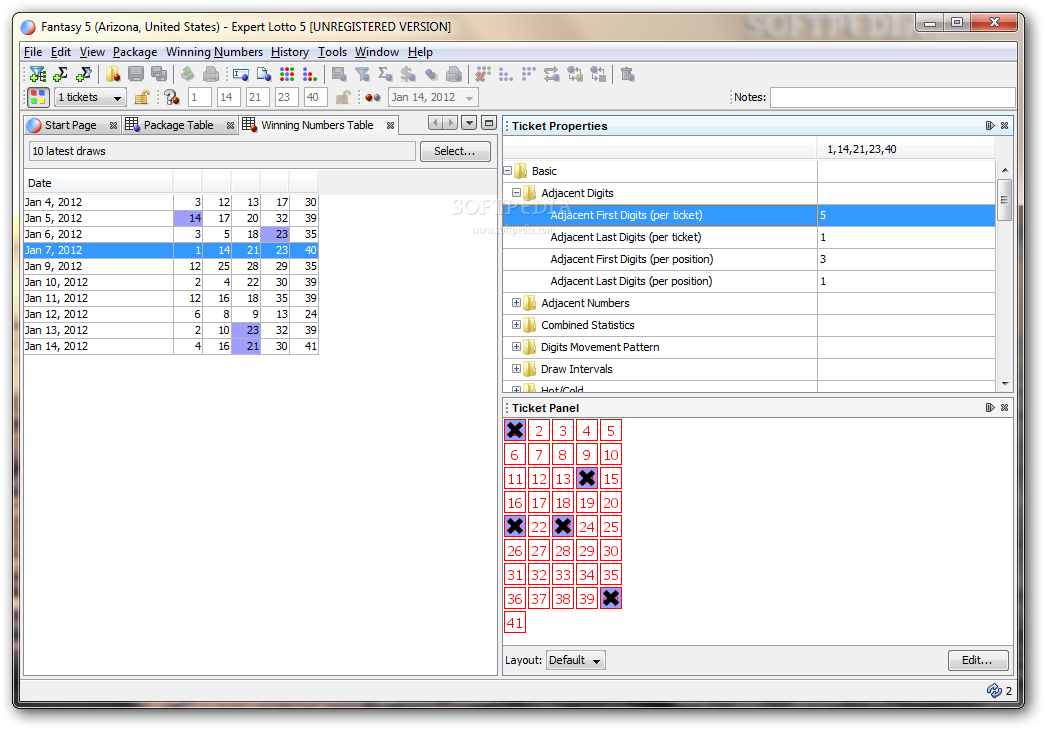Viewport: 1045px width, 729px height.
Task: Click the red X over dots icon
Action: point(483,74)
